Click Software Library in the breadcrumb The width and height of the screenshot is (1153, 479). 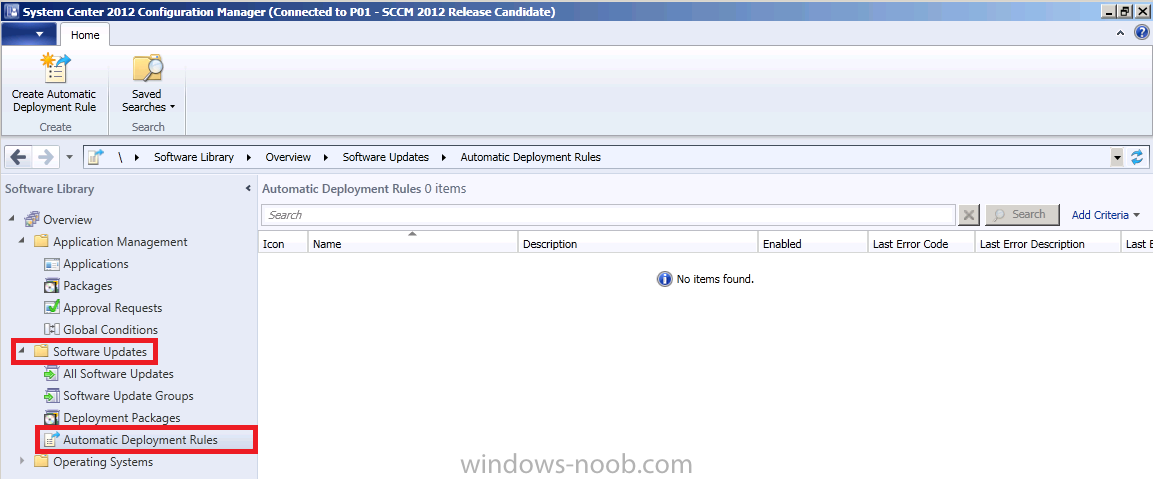click(194, 157)
